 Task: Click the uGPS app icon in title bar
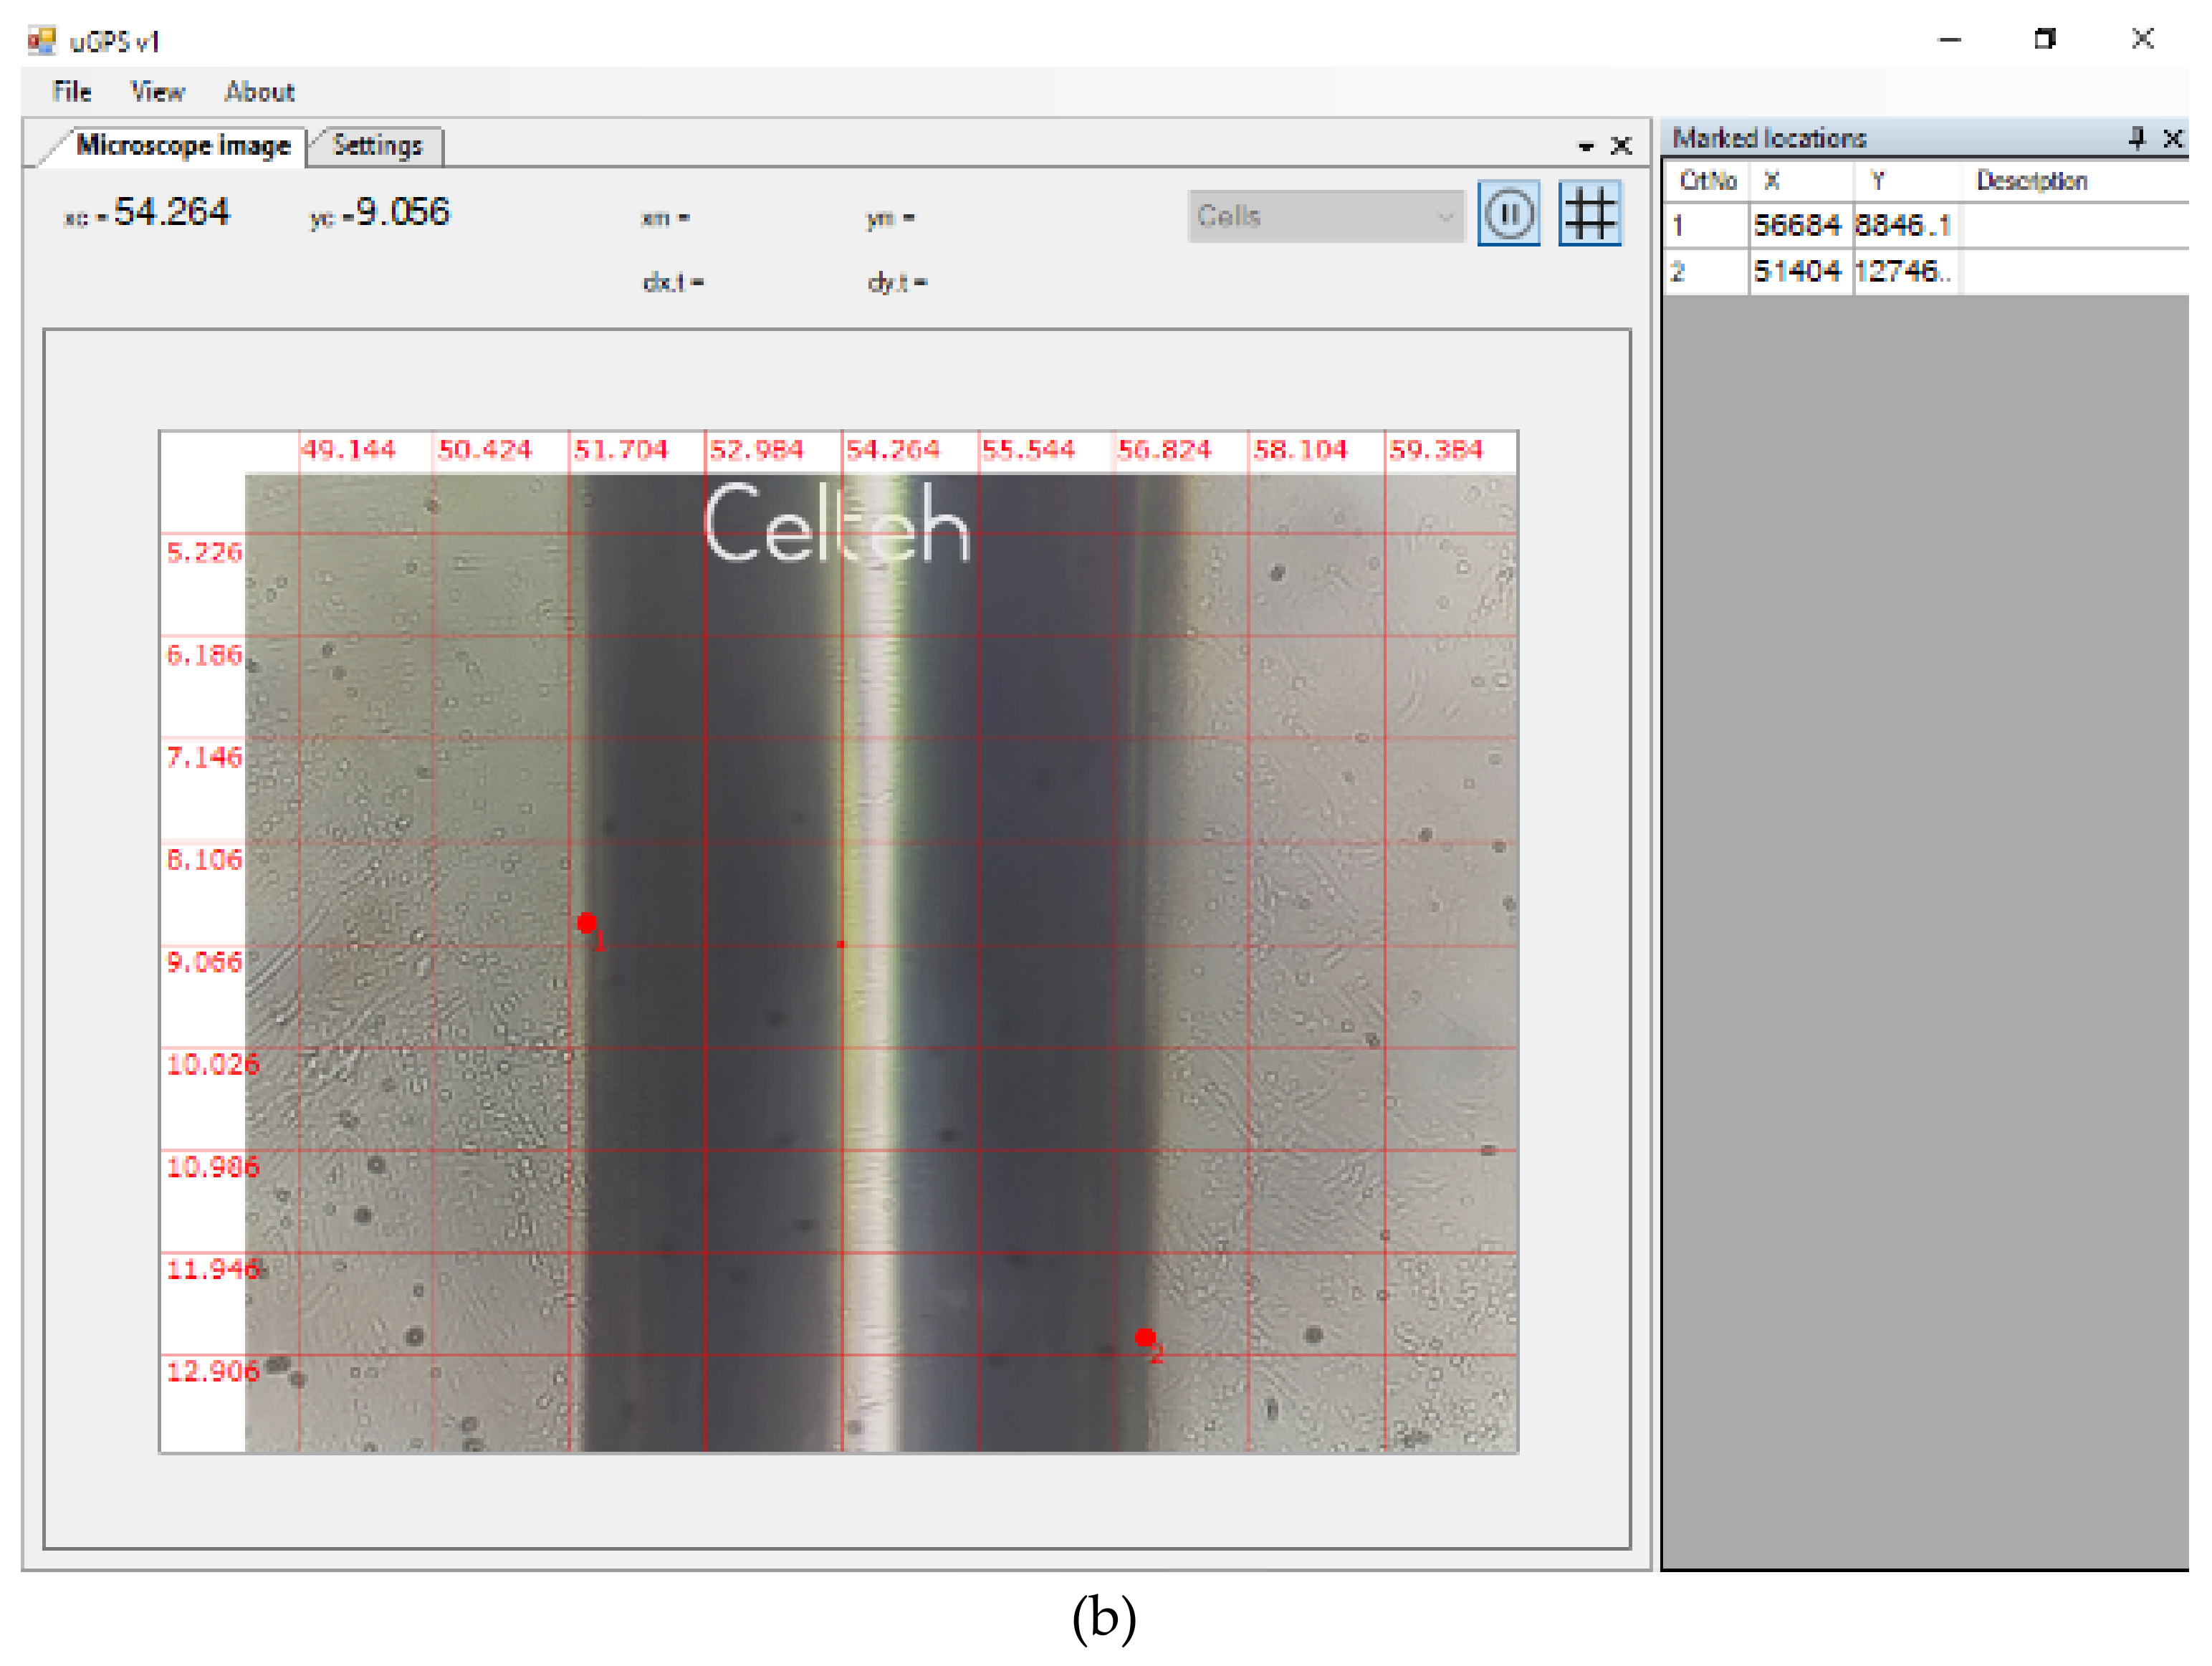(42, 41)
